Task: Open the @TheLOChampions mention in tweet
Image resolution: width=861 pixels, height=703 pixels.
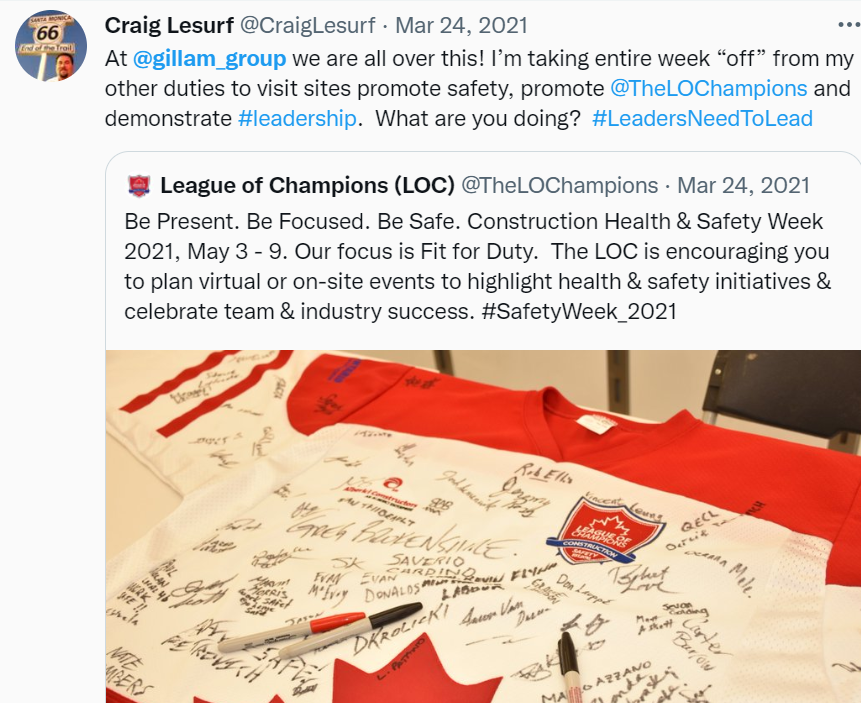Action: [708, 88]
